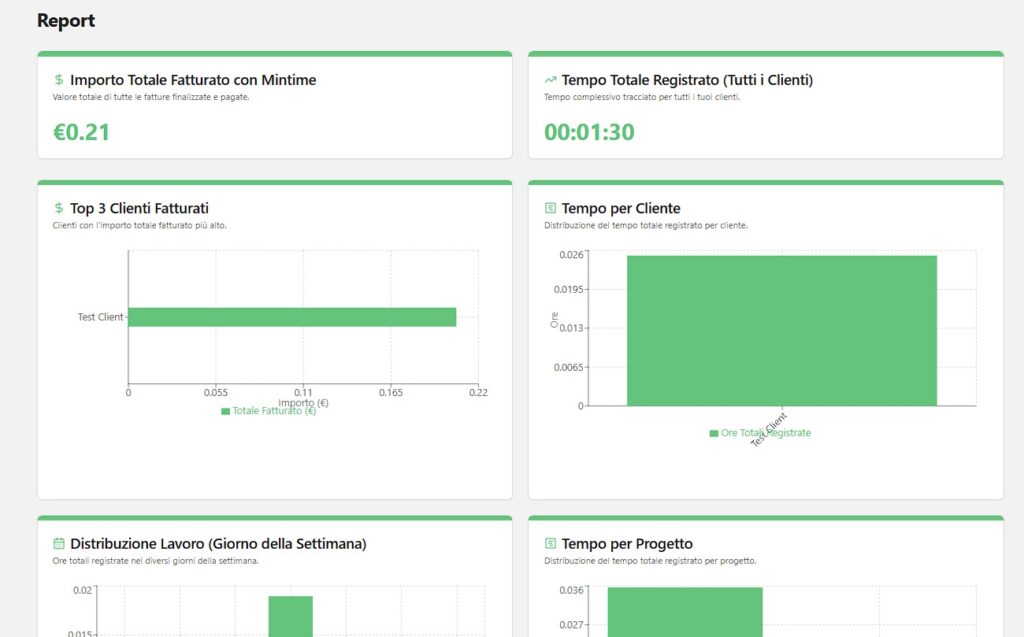Click the subtitle Distribuzione del tempo totale registrato per cliente
The height and width of the screenshot is (637, 1024).
(646, 225)
